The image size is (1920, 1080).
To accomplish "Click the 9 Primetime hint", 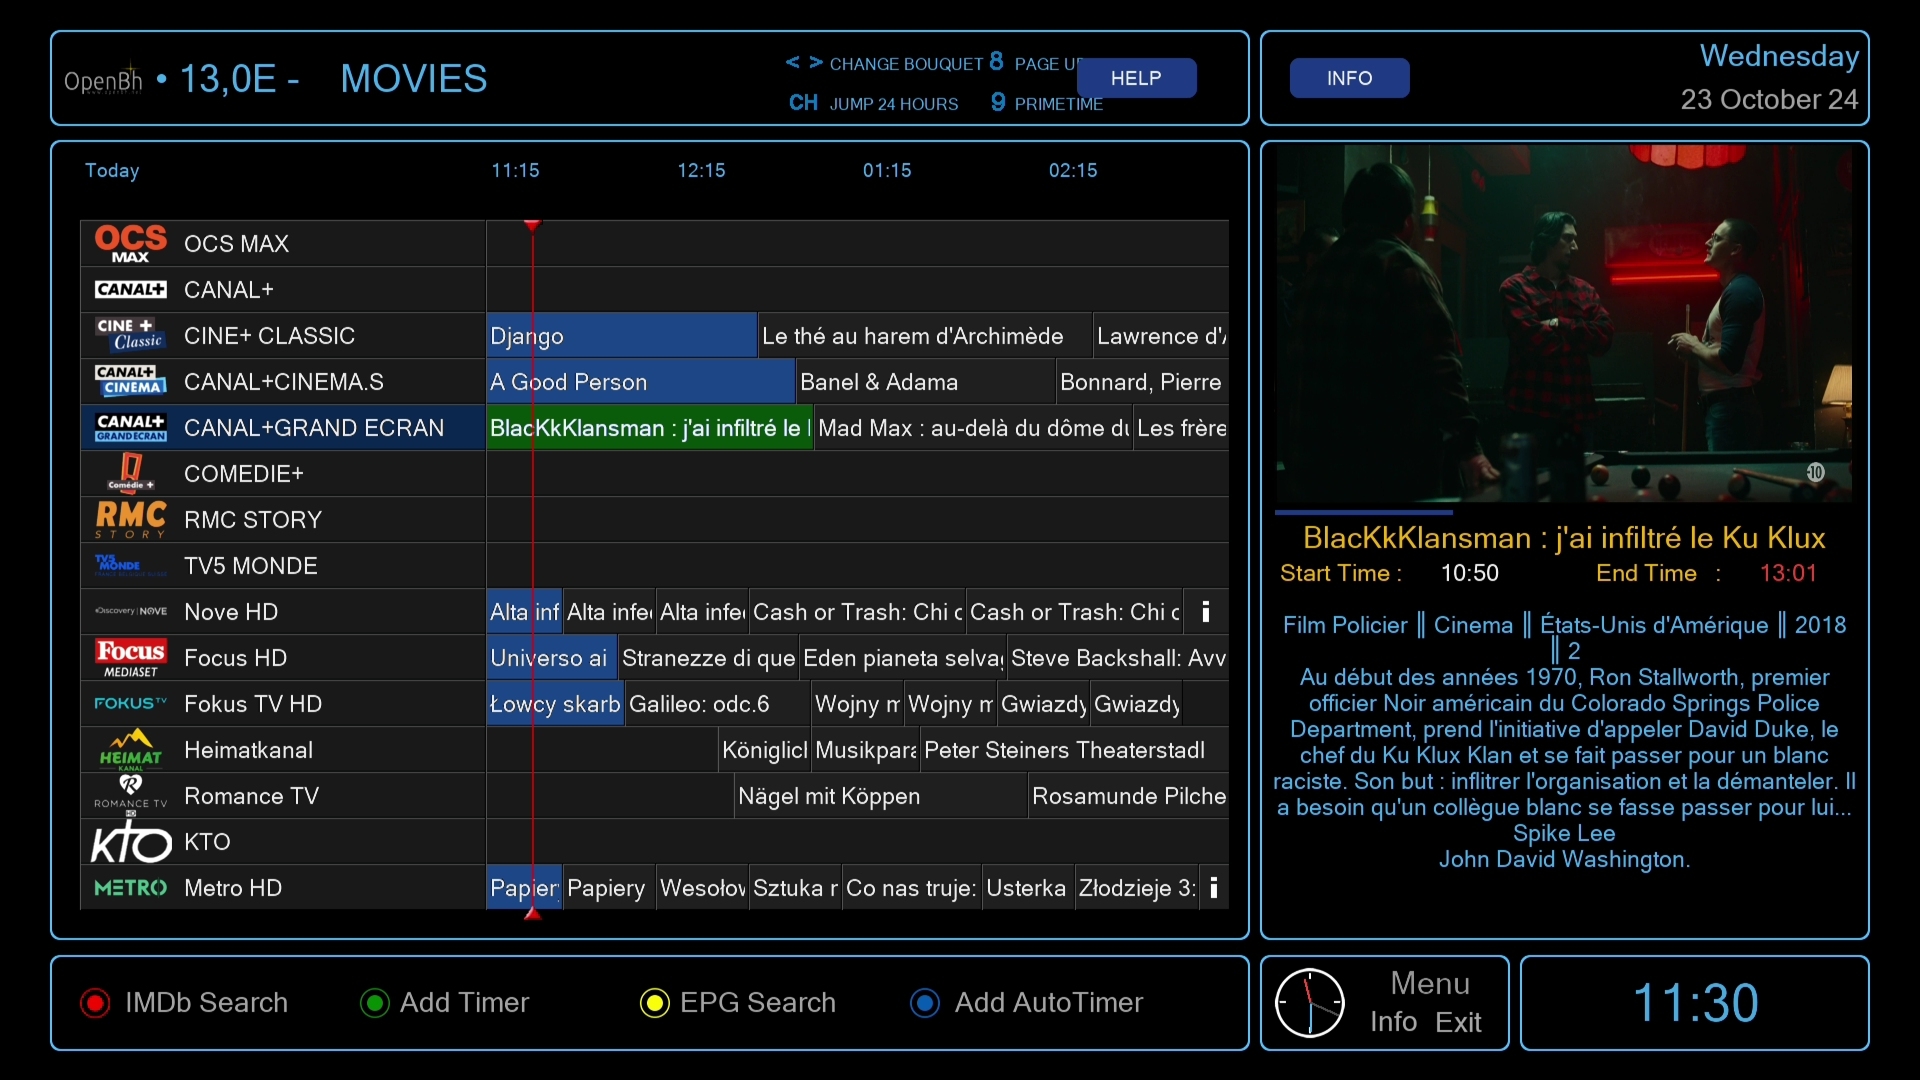I will click(1047, 103).
